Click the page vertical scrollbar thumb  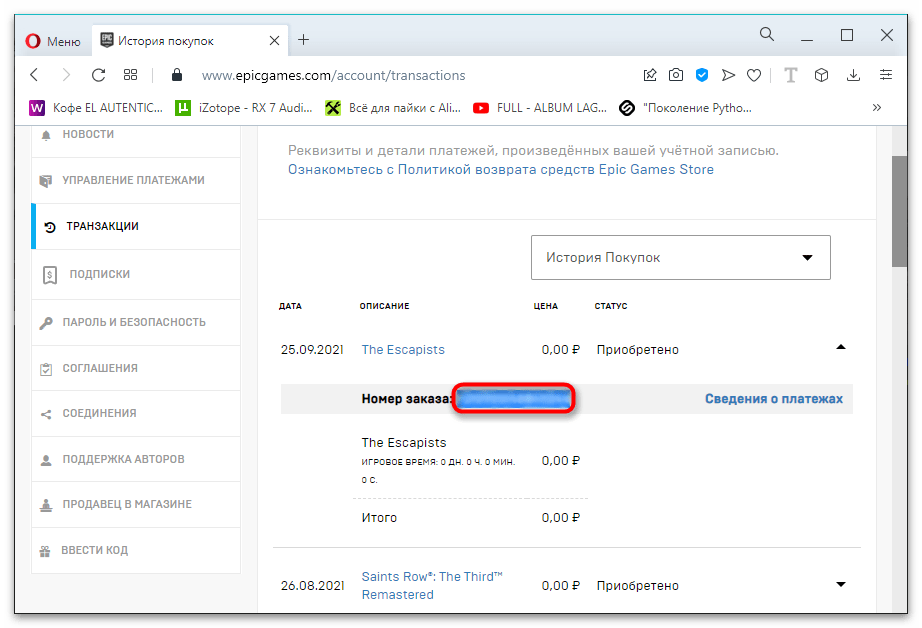[x=900, y=208]
